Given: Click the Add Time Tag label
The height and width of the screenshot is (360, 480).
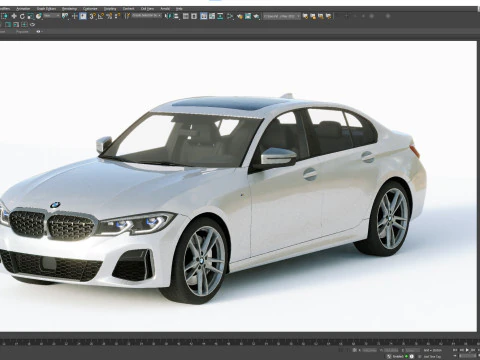Looking at the screenshot, I should 432,357.
